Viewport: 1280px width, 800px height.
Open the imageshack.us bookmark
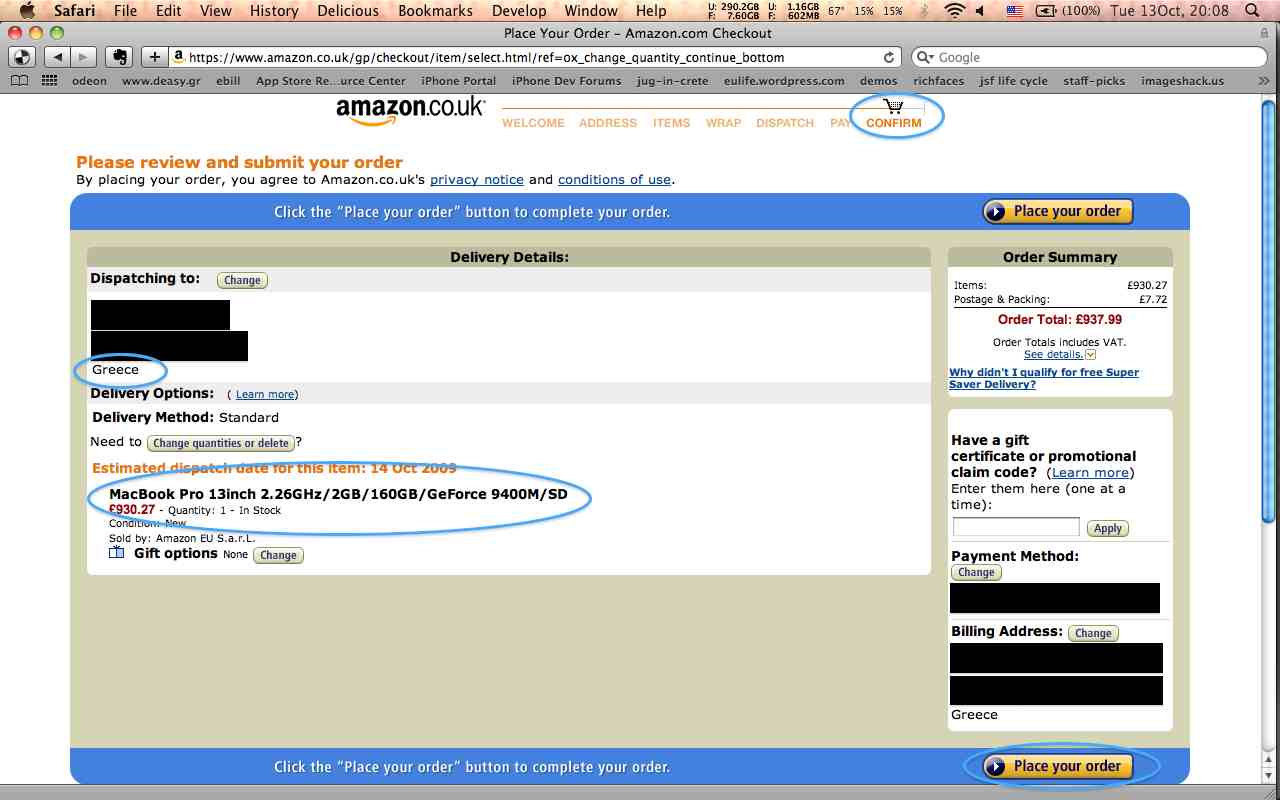(1182, 81)
